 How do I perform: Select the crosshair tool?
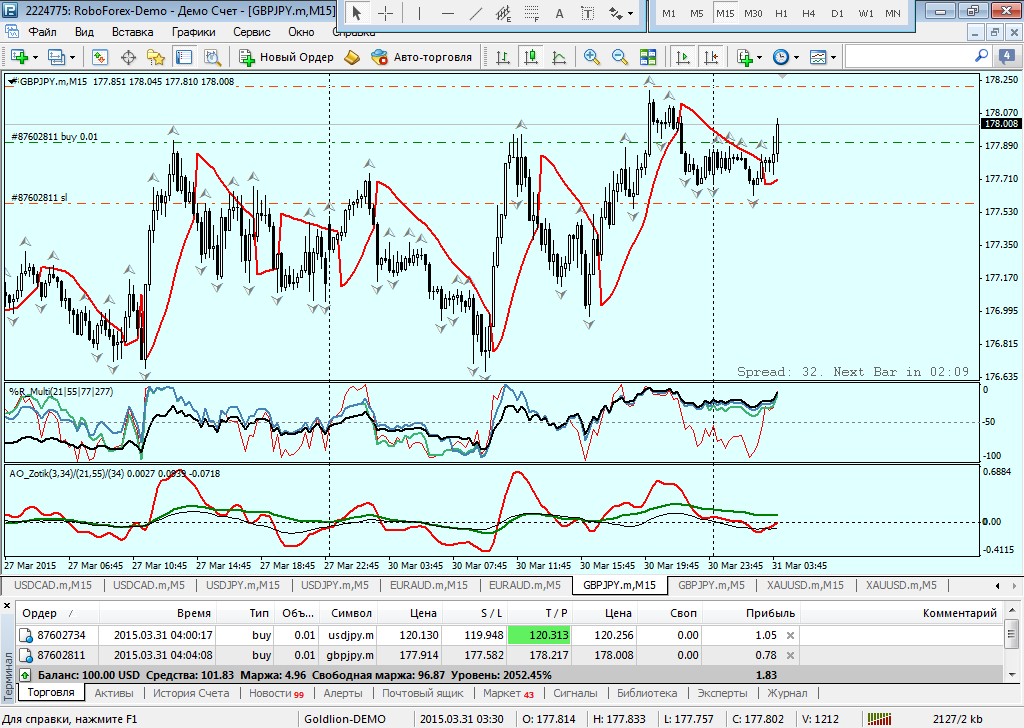[x=385, y=13]
